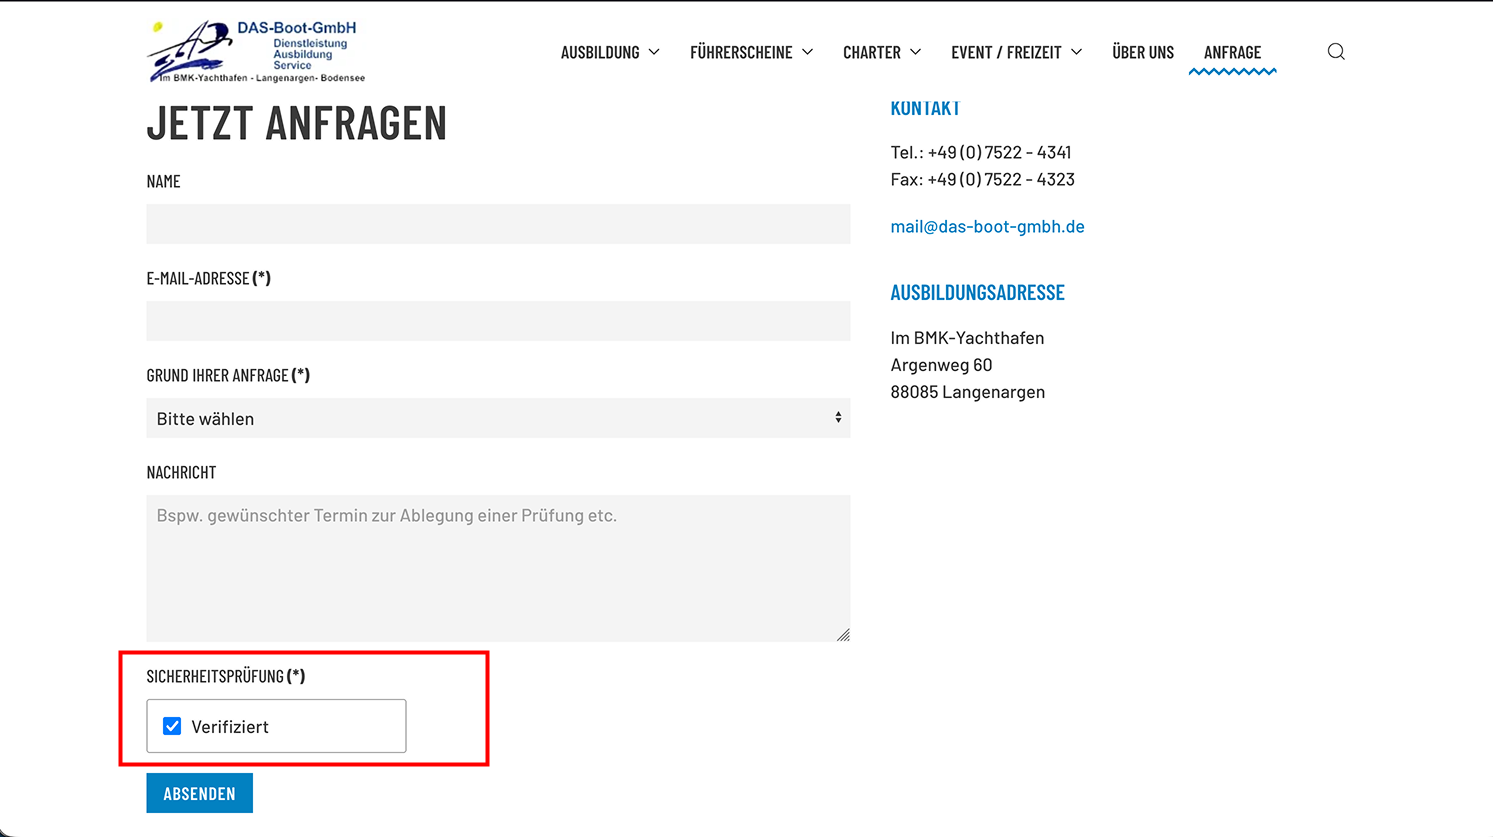Image resolution: width=1493 pixels, height=837 pixels.
Task: Click the Charter menu label
Action: tap(871, 52)
